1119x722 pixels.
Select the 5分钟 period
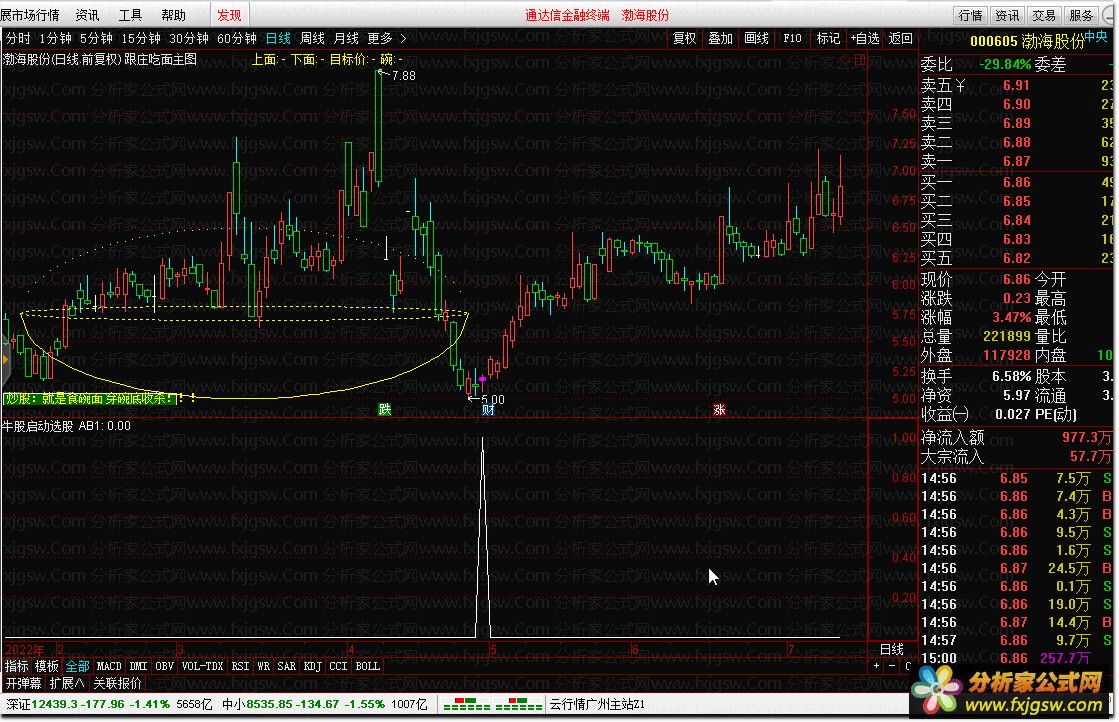click(x=96, y=39)
